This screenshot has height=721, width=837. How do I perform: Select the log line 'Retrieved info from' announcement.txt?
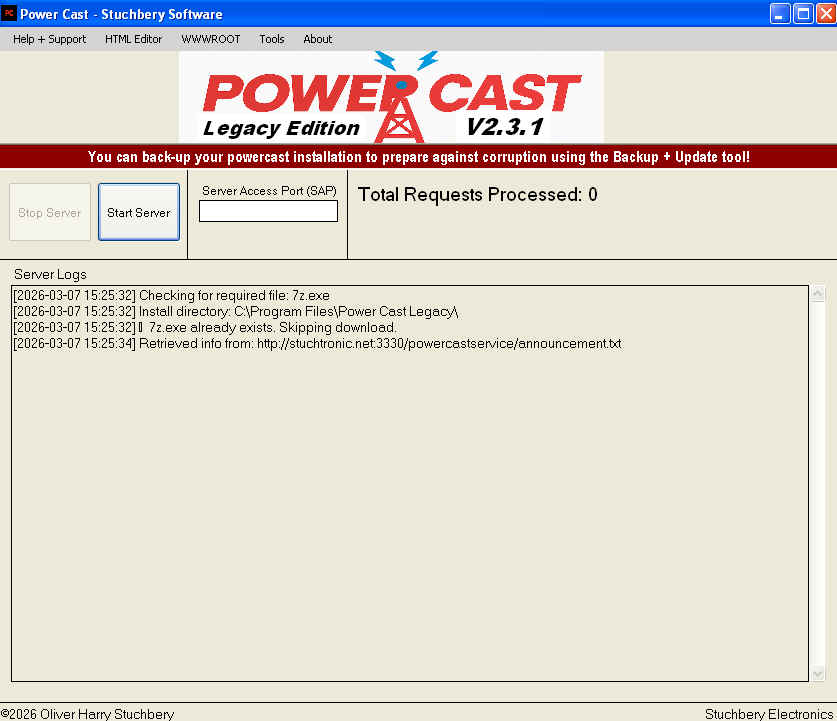[317, 344]
